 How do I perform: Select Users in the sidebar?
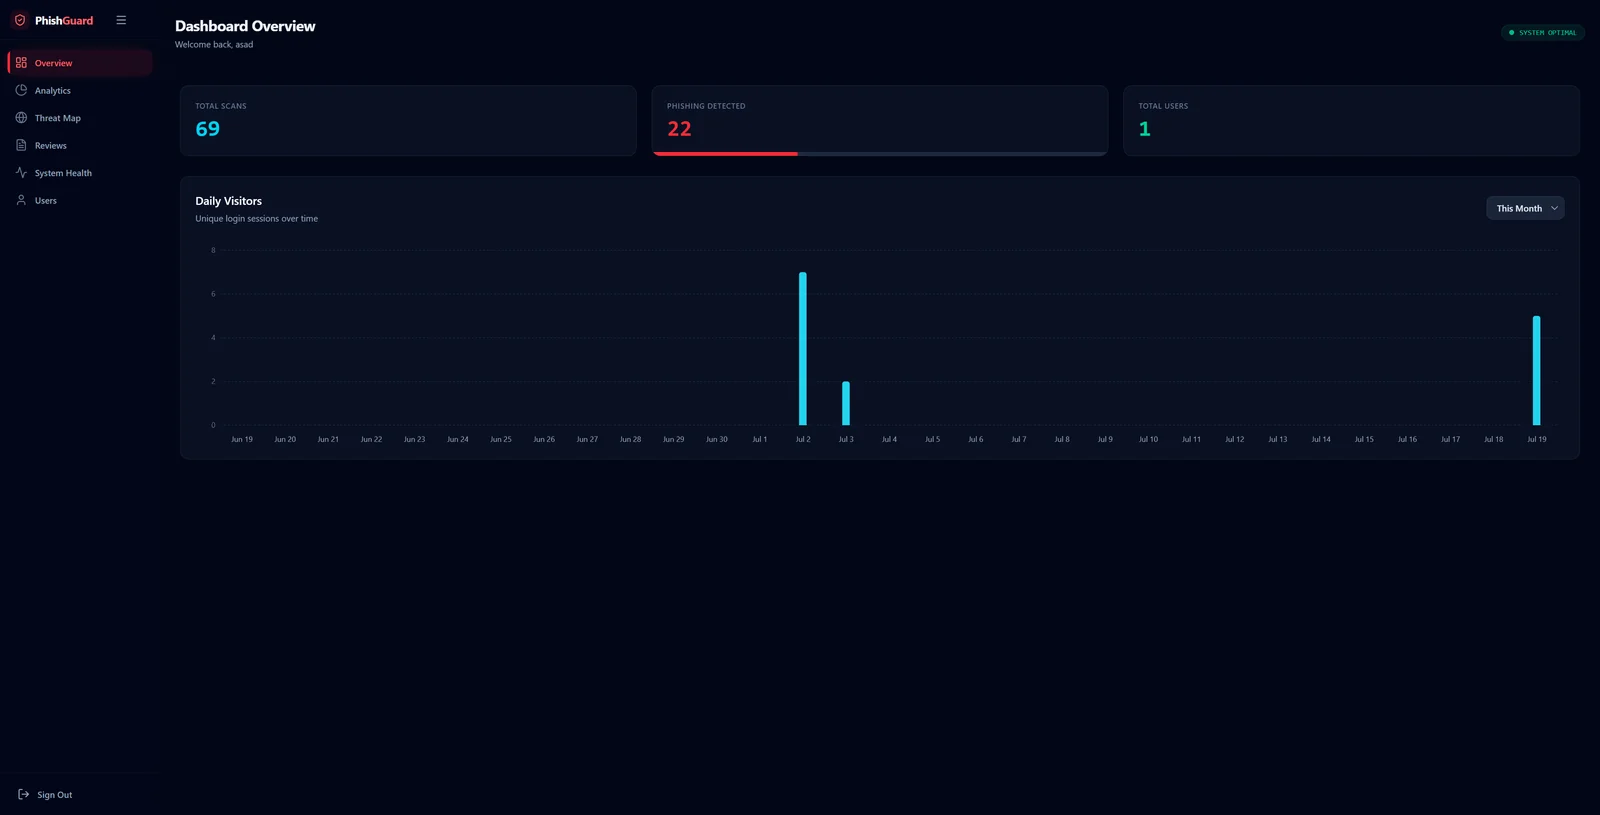[80, 200]
